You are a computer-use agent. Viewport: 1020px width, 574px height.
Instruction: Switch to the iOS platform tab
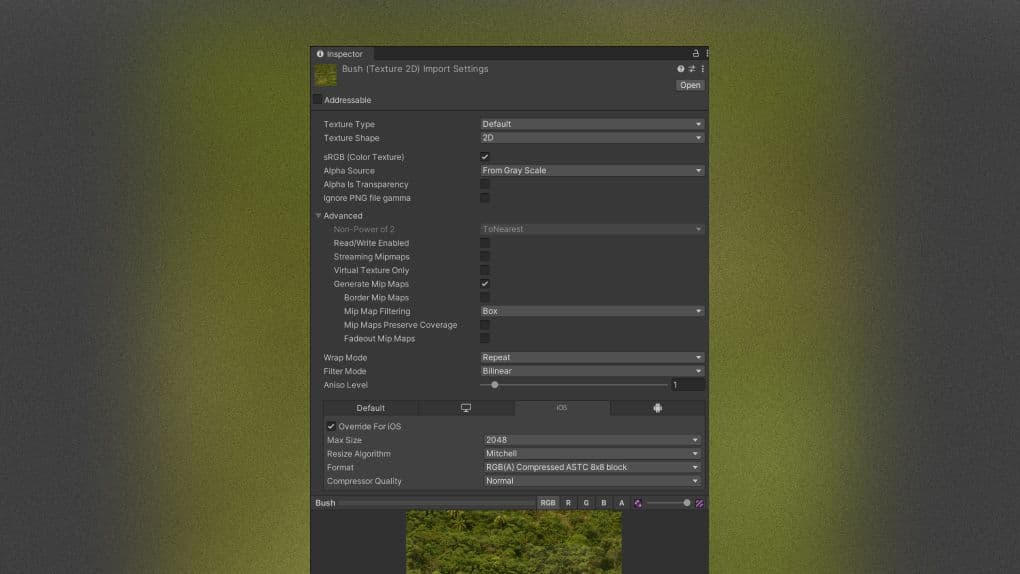click(562, 408)
